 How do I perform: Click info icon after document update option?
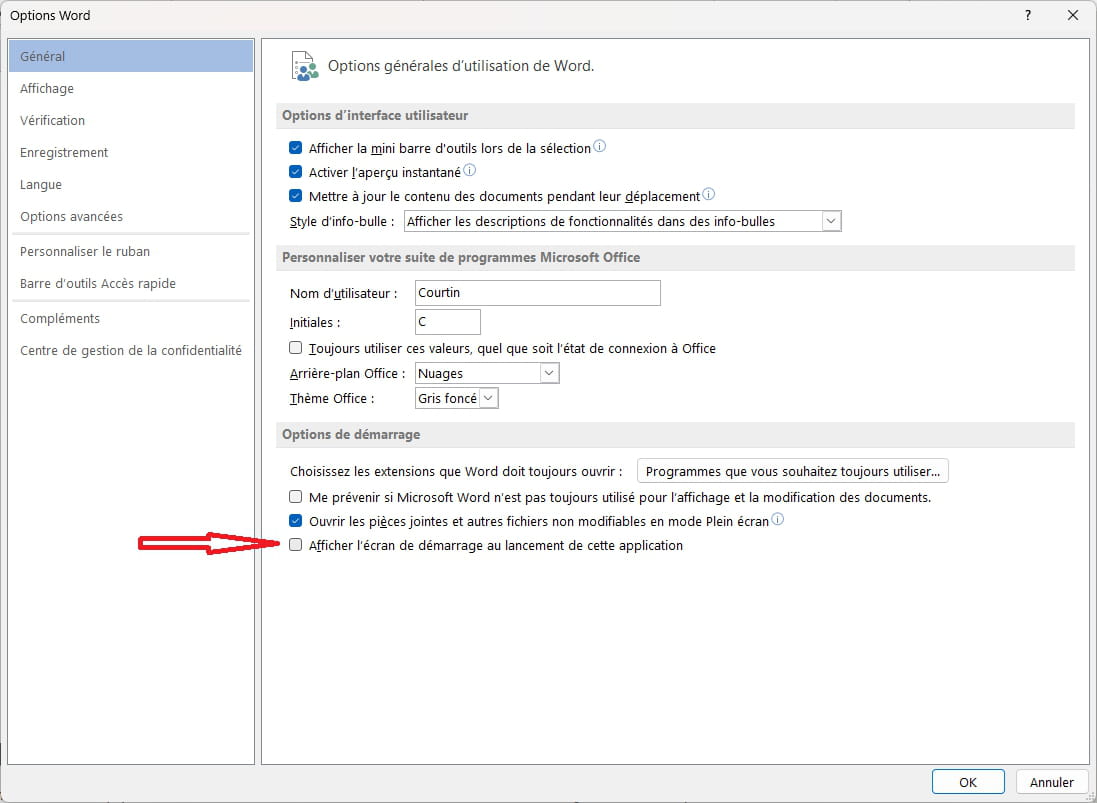tap(708, 194)
